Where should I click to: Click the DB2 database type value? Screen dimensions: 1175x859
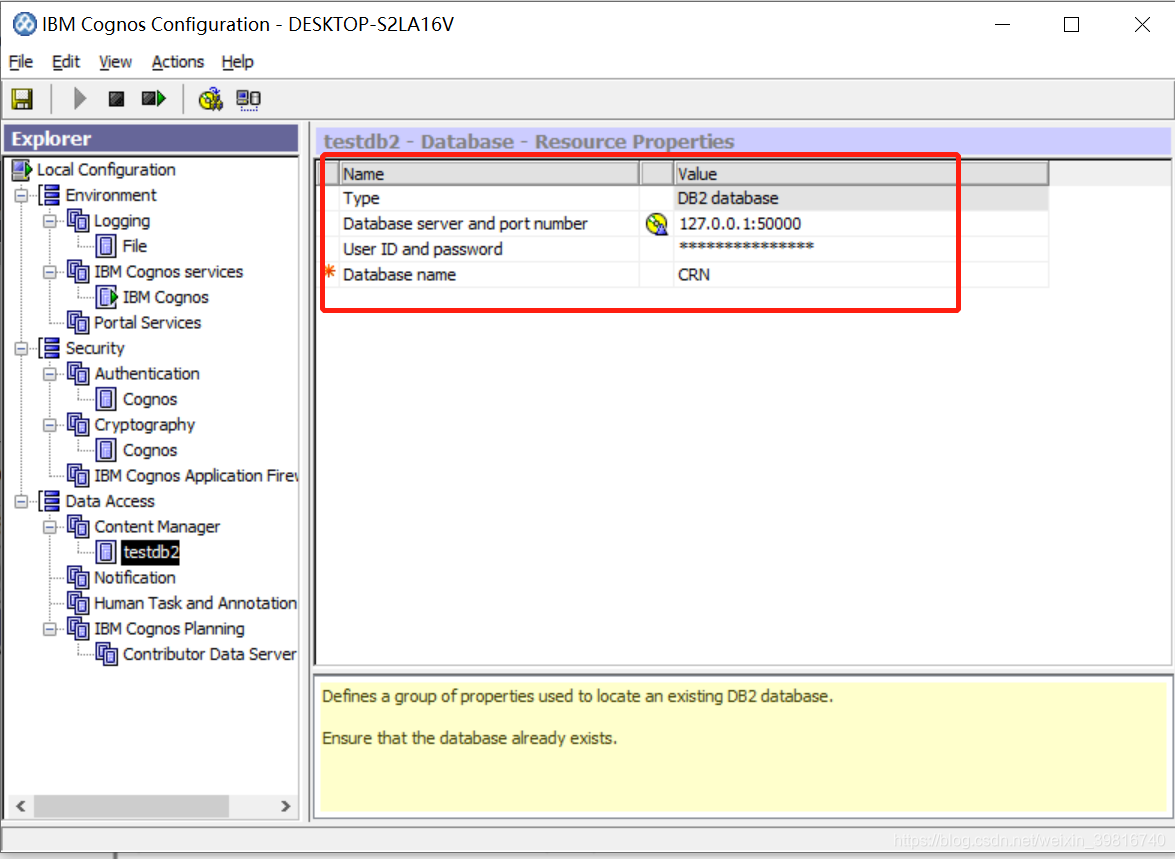[x=861, y=199]
